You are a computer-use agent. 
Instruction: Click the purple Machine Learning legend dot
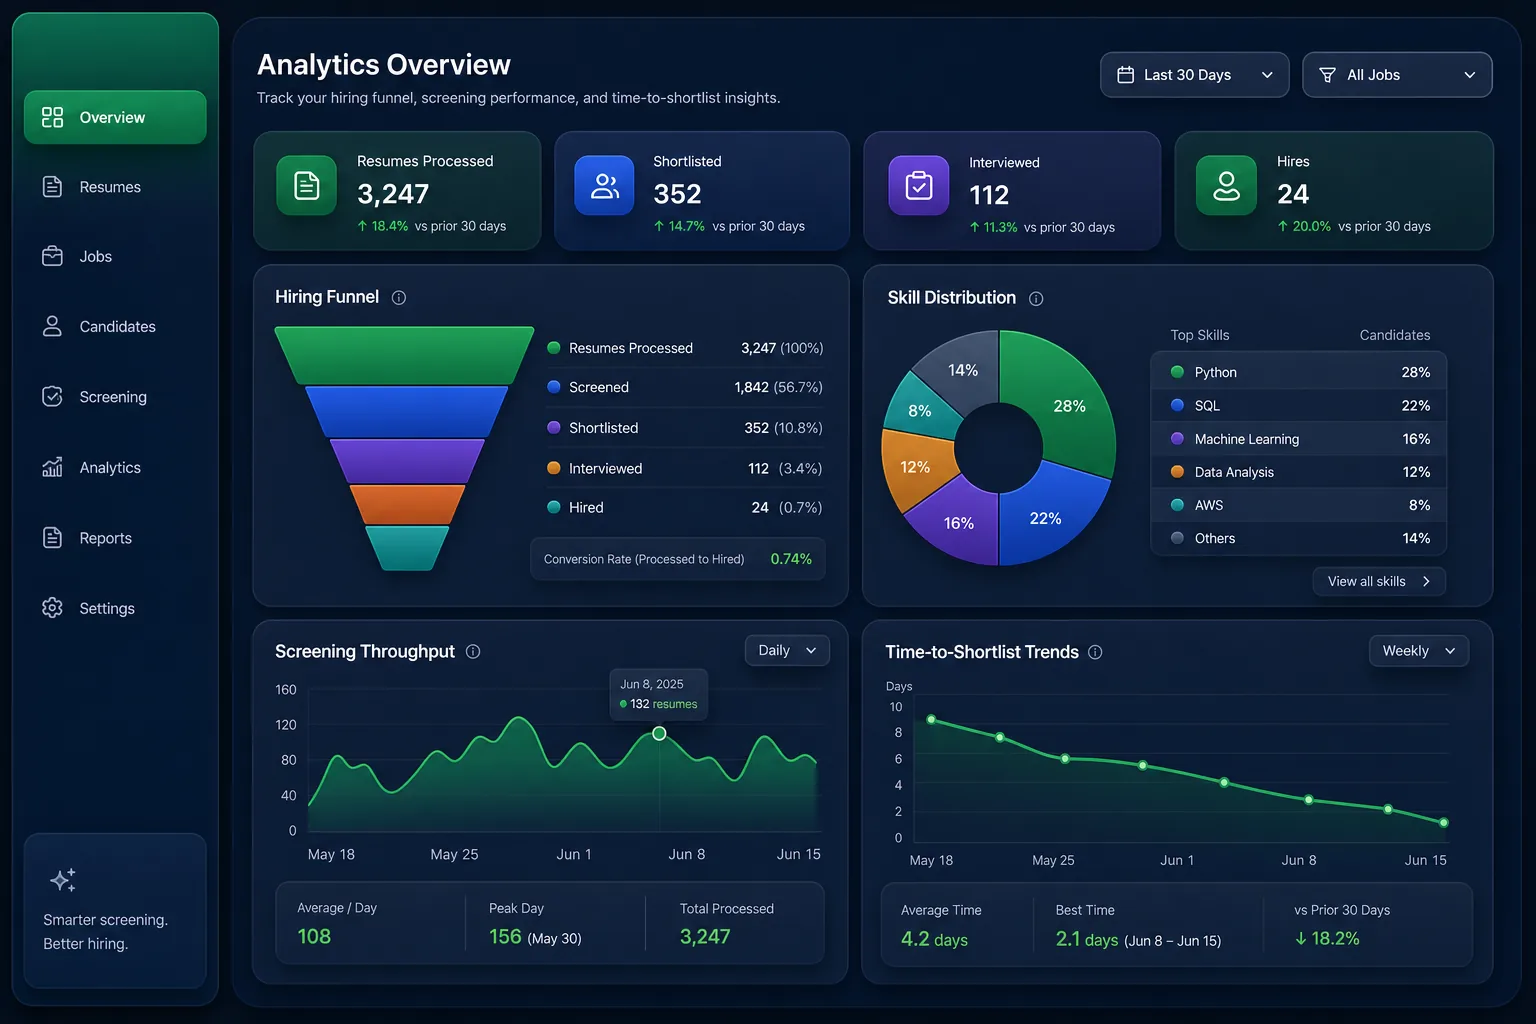coord(1177,439)
